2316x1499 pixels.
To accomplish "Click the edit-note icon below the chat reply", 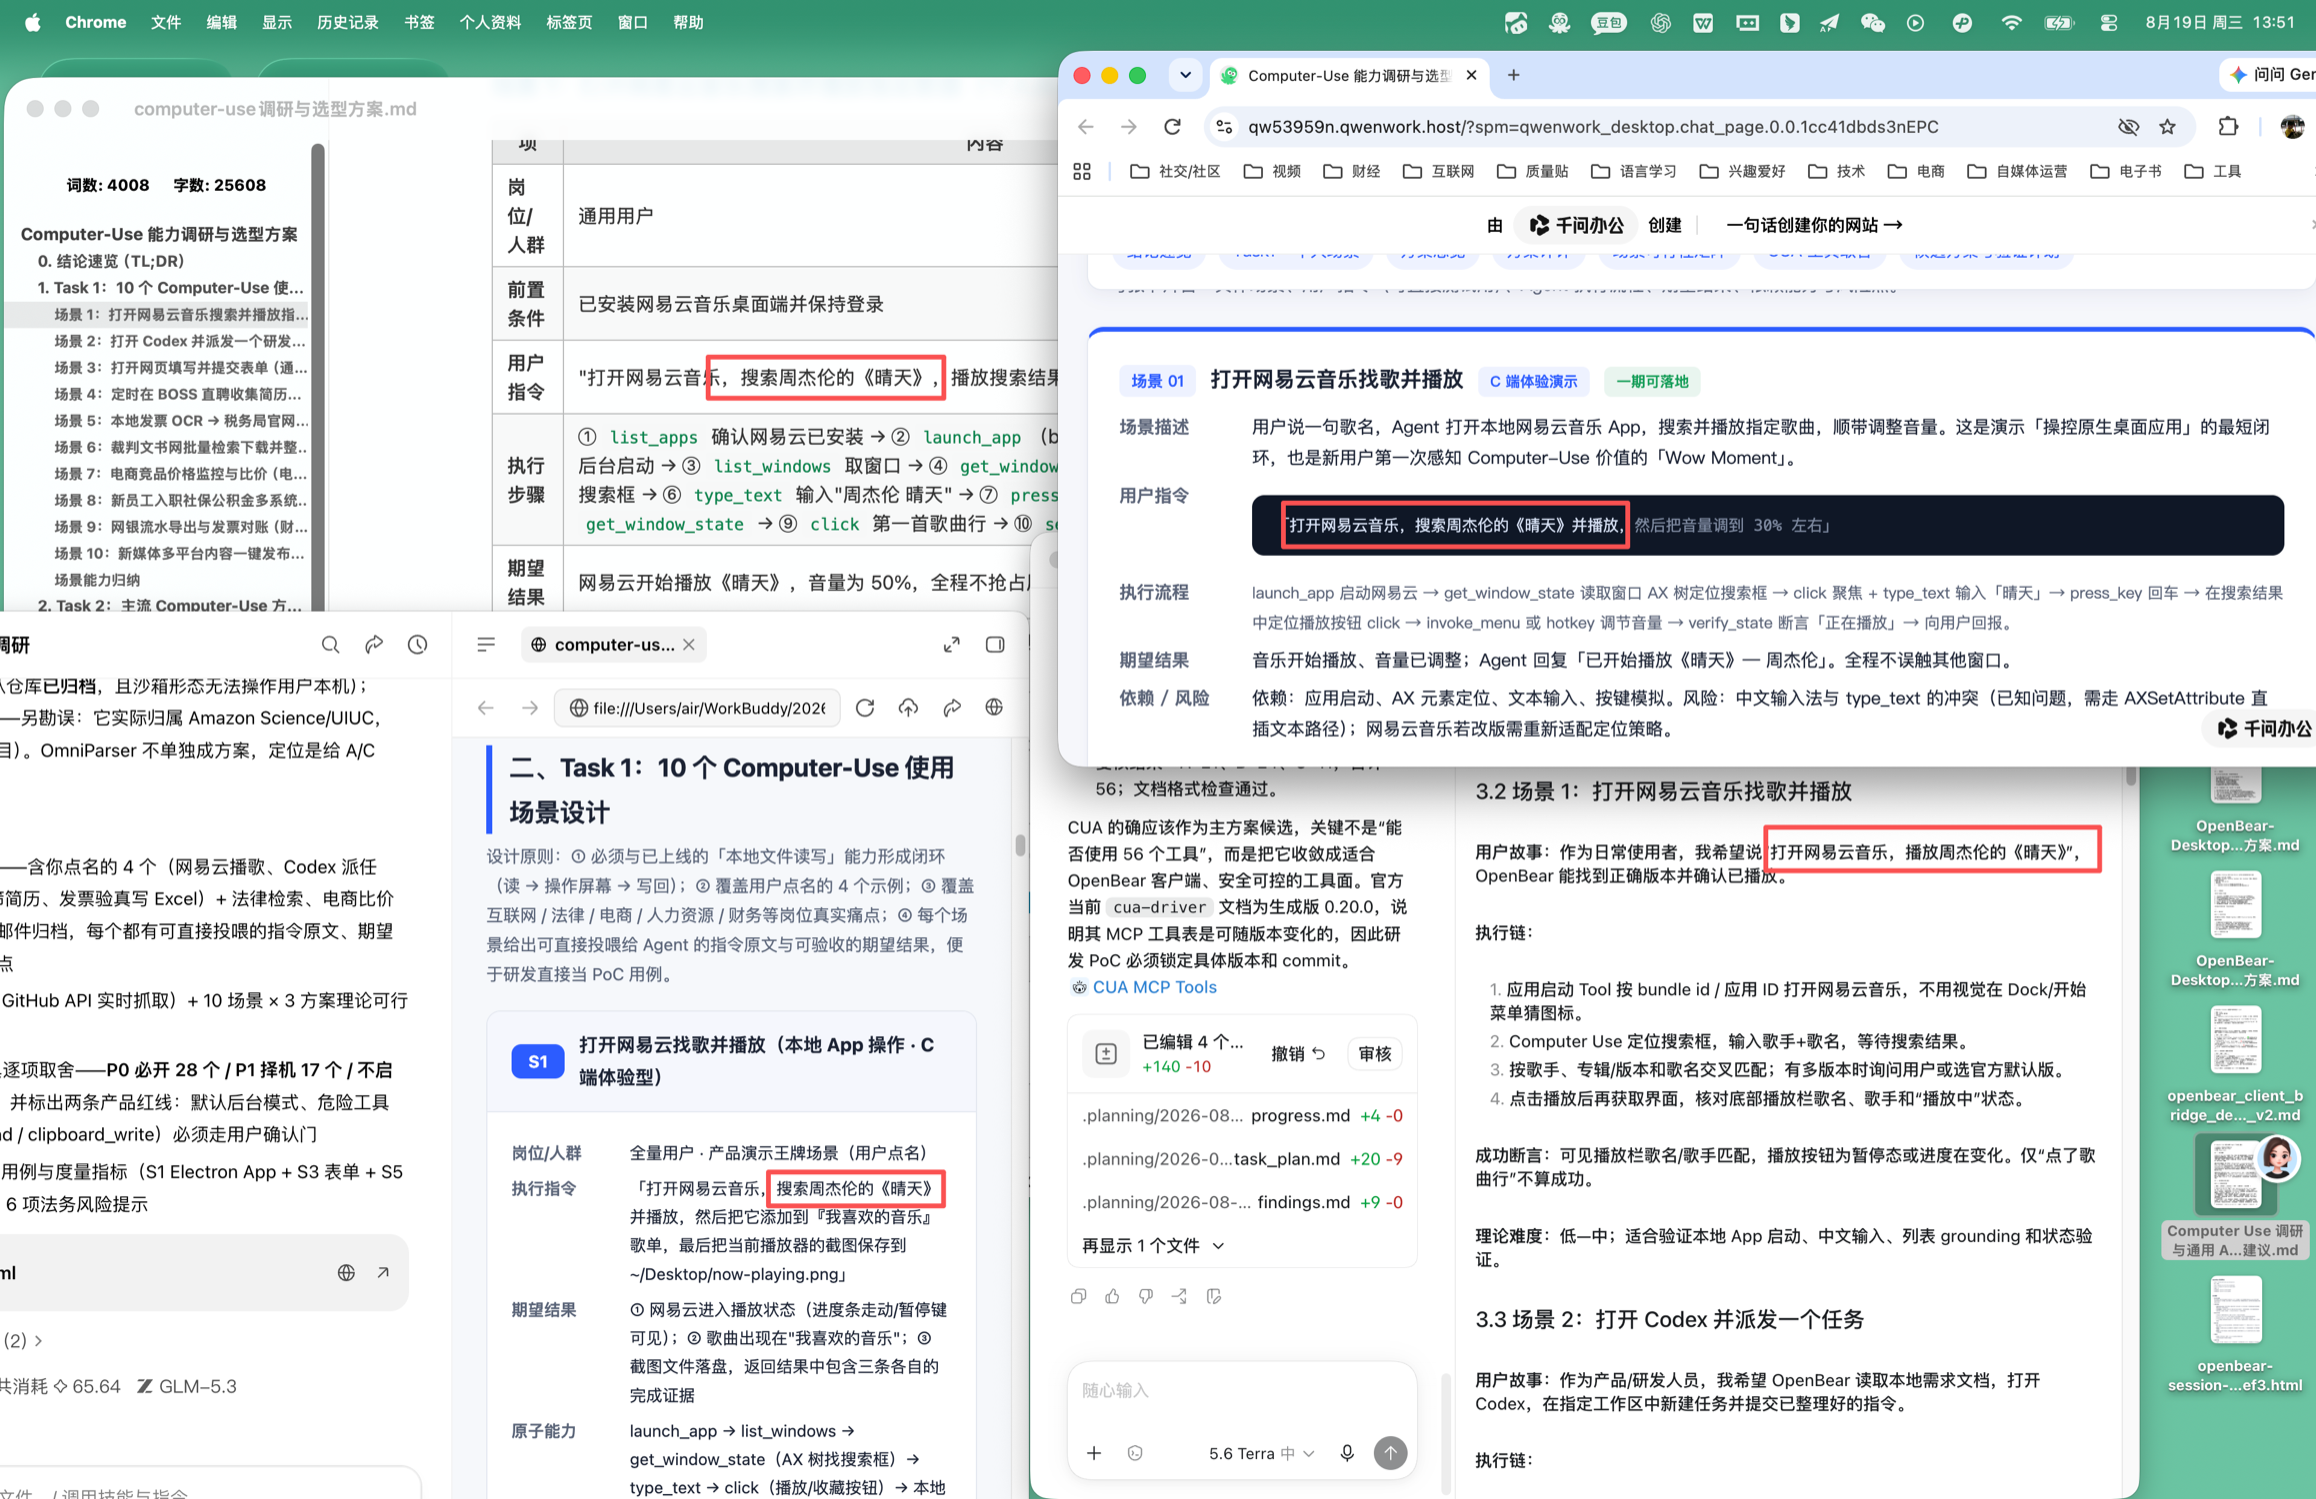I will (1214, 1297).
